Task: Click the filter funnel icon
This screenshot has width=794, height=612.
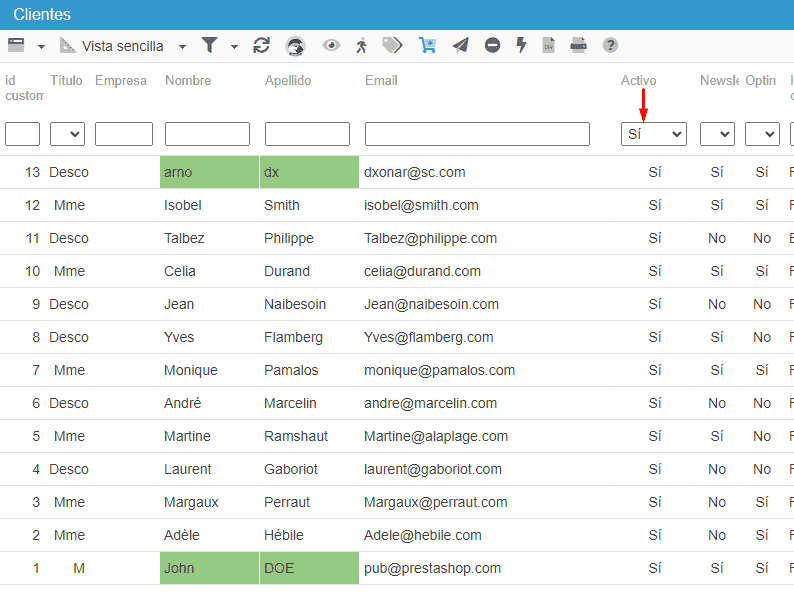Action: tap(209, 45)
